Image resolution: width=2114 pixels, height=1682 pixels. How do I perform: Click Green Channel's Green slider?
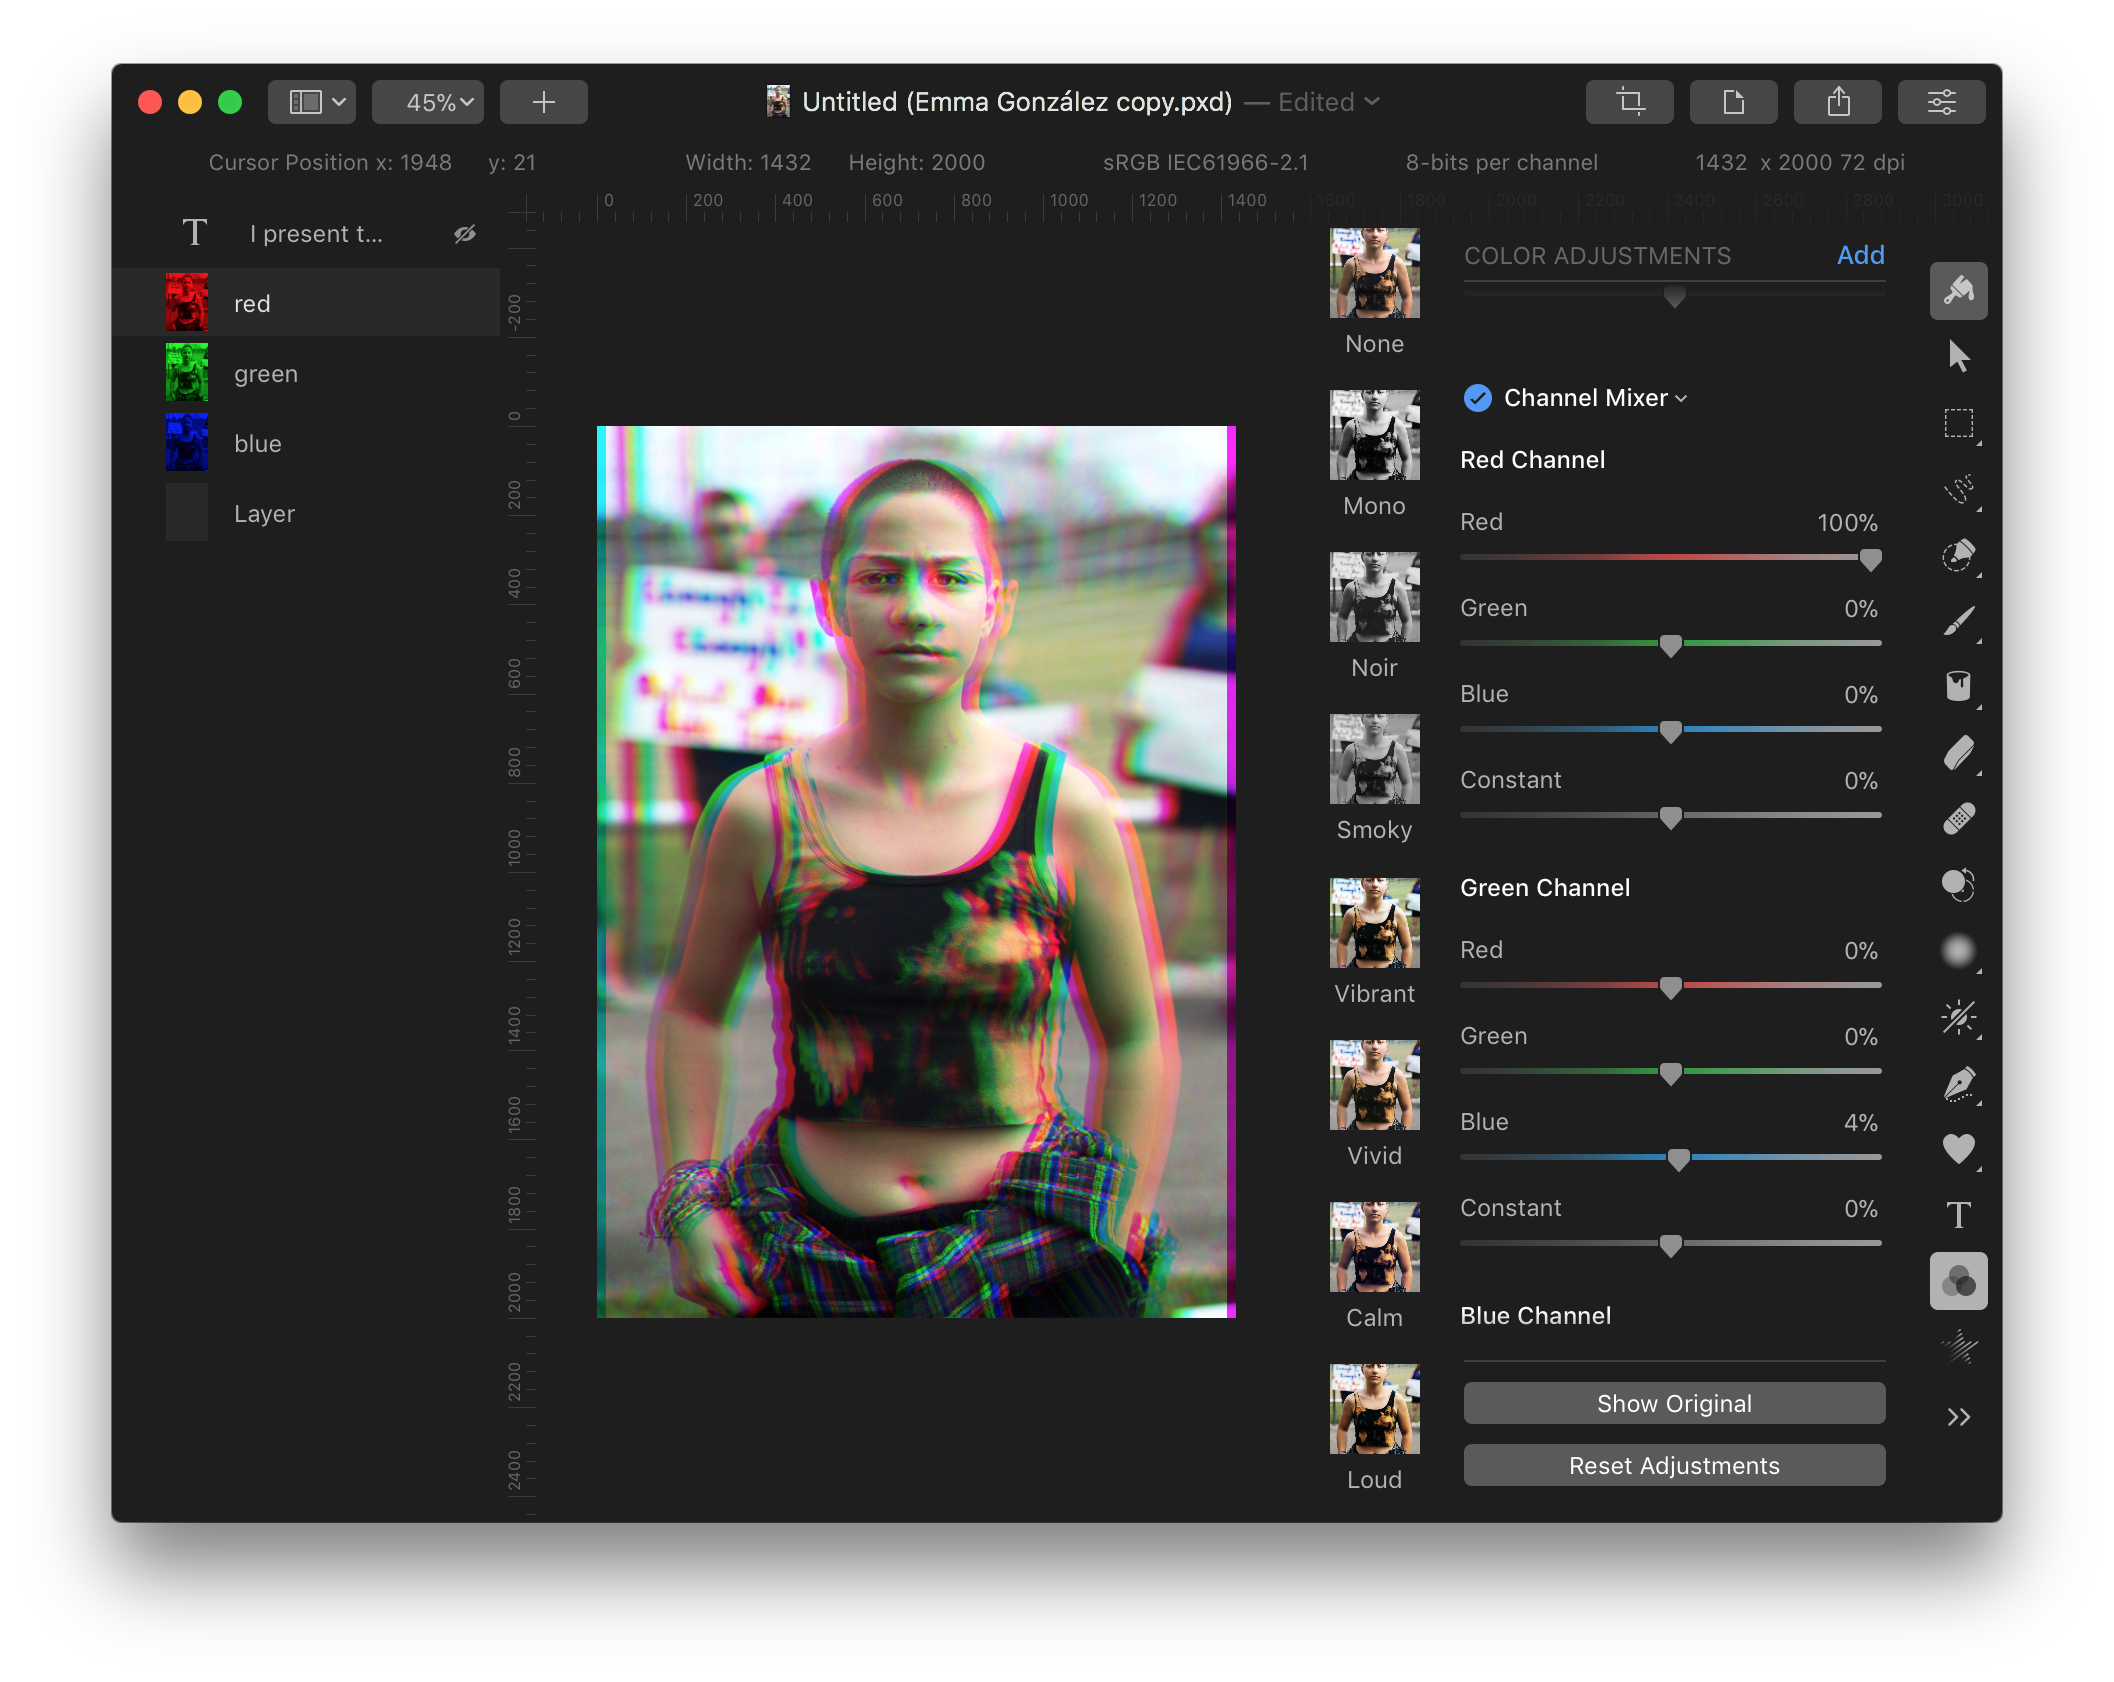[x=1670, y=1072]
